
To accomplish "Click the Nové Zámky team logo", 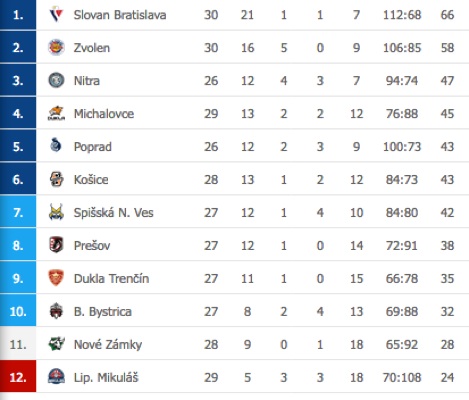I will coord(56,344).
